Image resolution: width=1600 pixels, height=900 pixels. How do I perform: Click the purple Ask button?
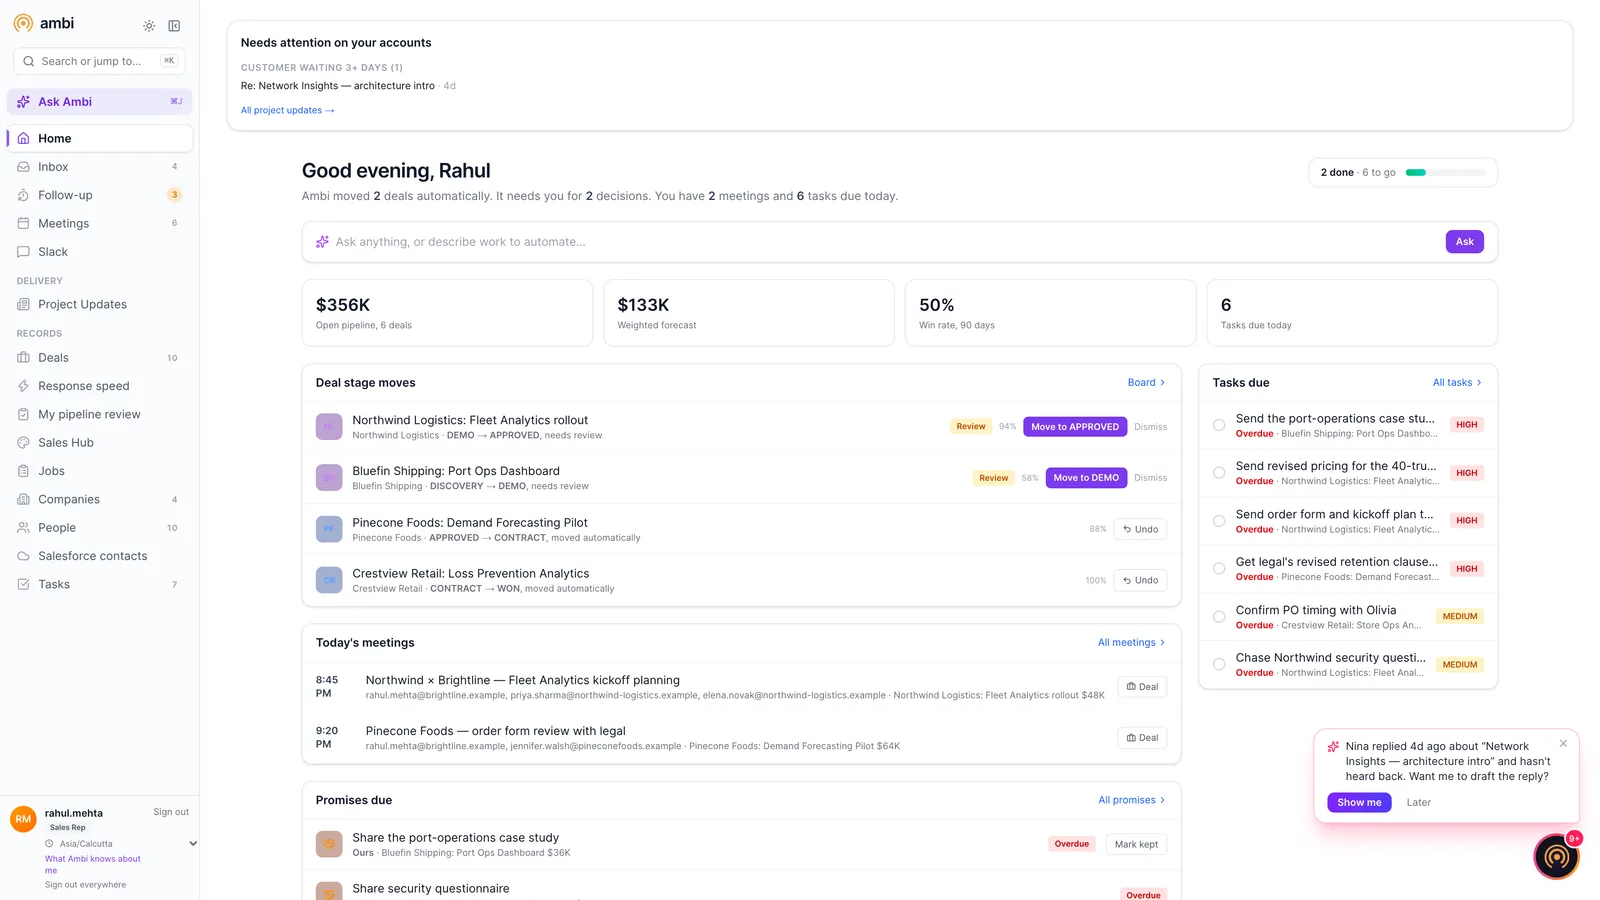1464,242
